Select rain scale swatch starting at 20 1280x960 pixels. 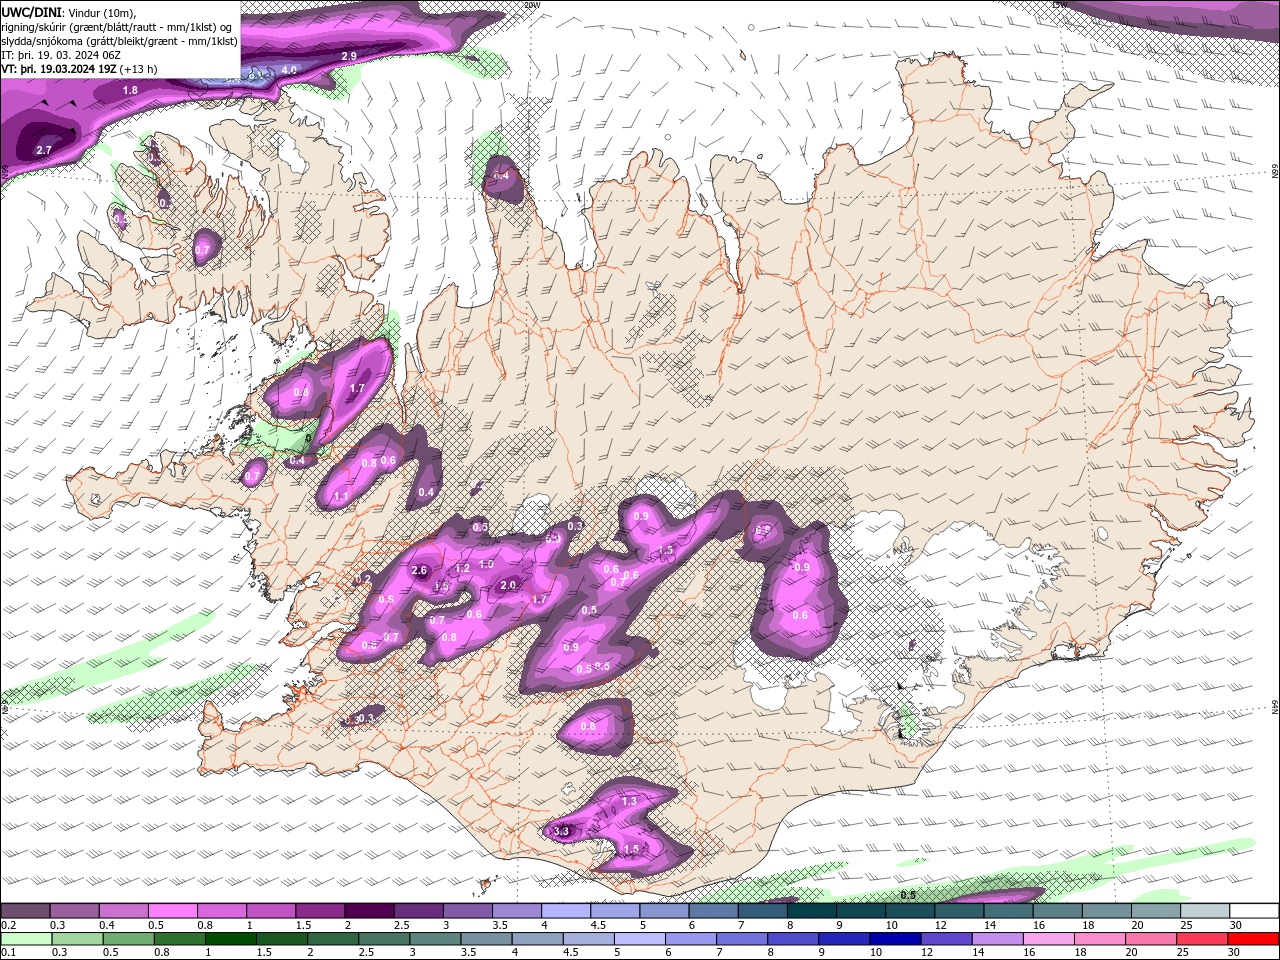point(1151,939)
